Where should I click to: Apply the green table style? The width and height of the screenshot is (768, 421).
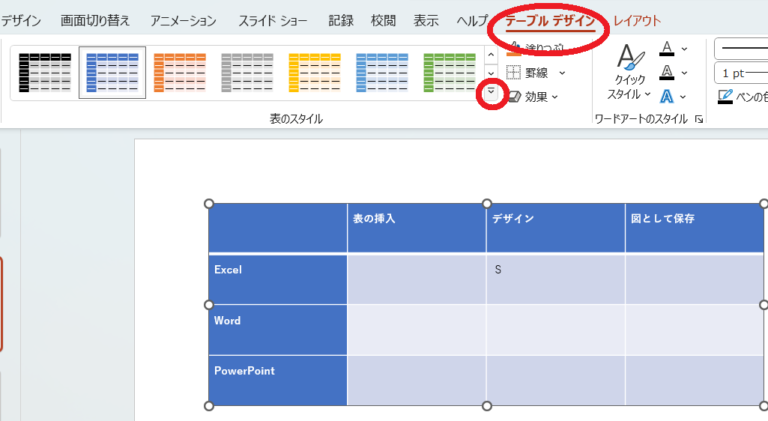[450, 73]
